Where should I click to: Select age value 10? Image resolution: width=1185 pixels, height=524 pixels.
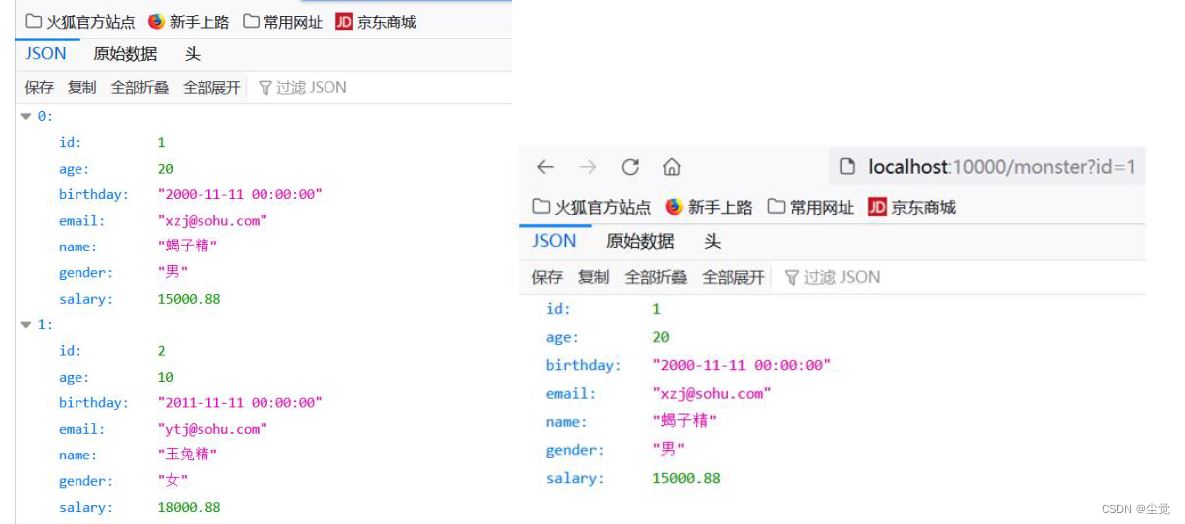(166, 377)
